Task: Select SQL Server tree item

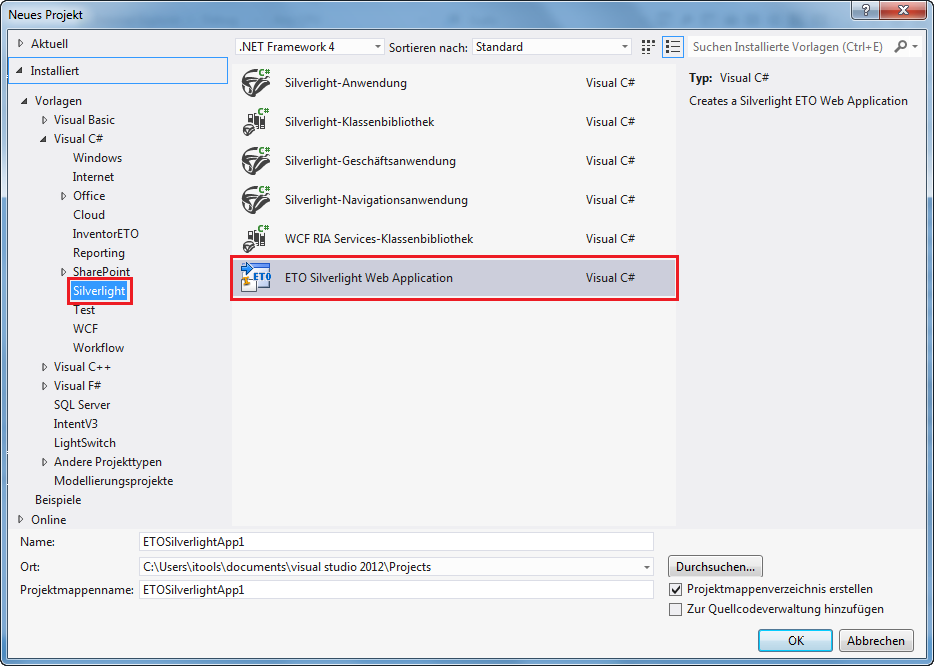Action: (82, 405)
